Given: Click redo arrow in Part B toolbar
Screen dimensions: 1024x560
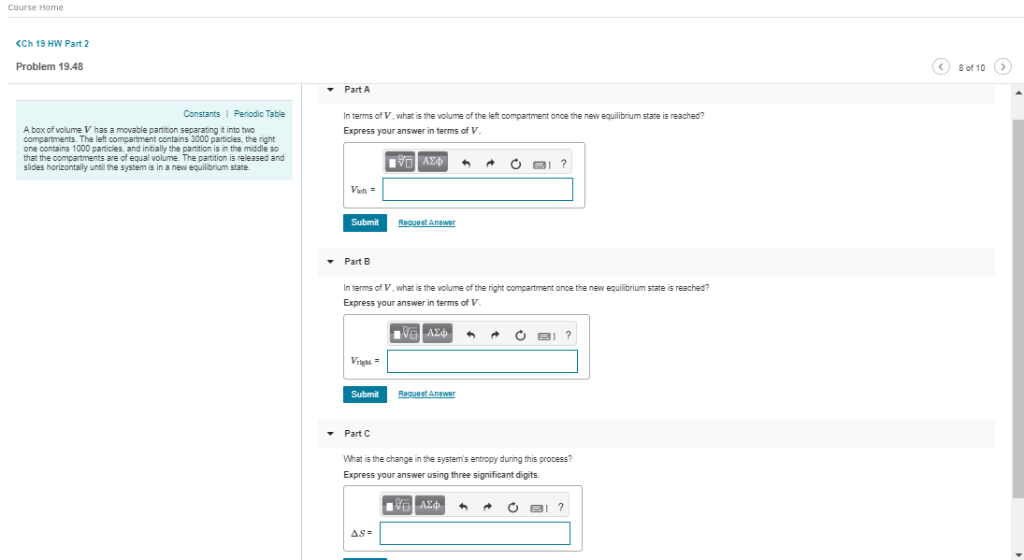Looking at the screenshot, I should [495, 335].
